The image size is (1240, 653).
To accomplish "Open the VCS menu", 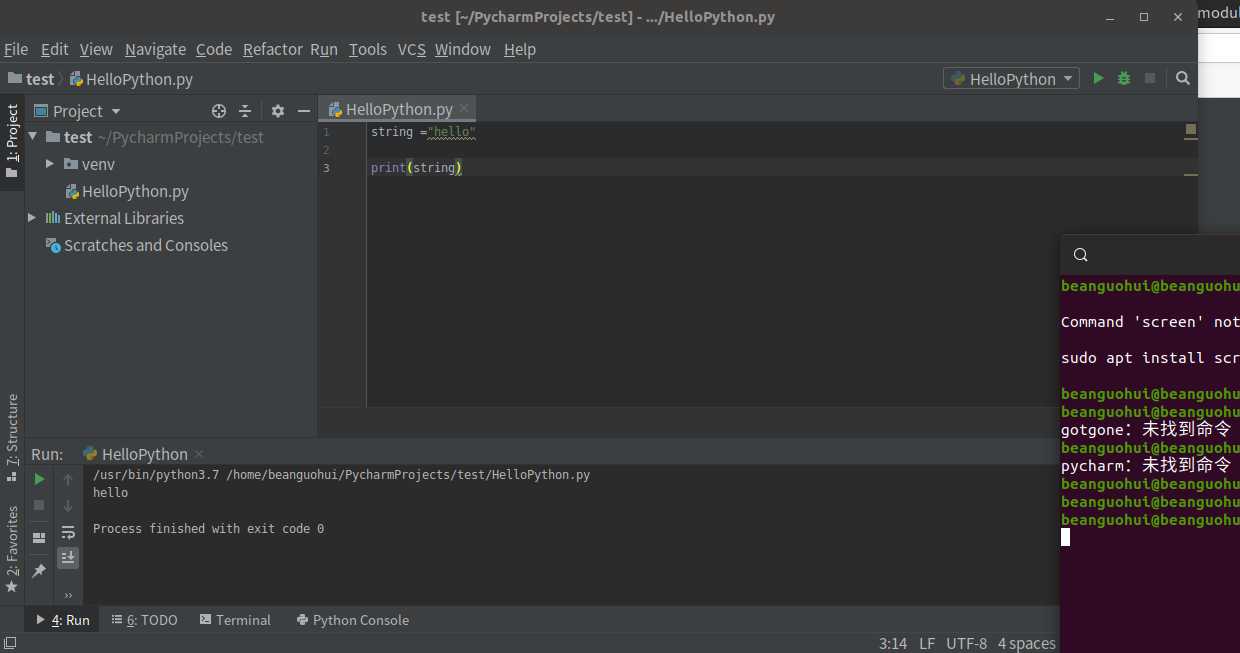I will pos(412,49).
